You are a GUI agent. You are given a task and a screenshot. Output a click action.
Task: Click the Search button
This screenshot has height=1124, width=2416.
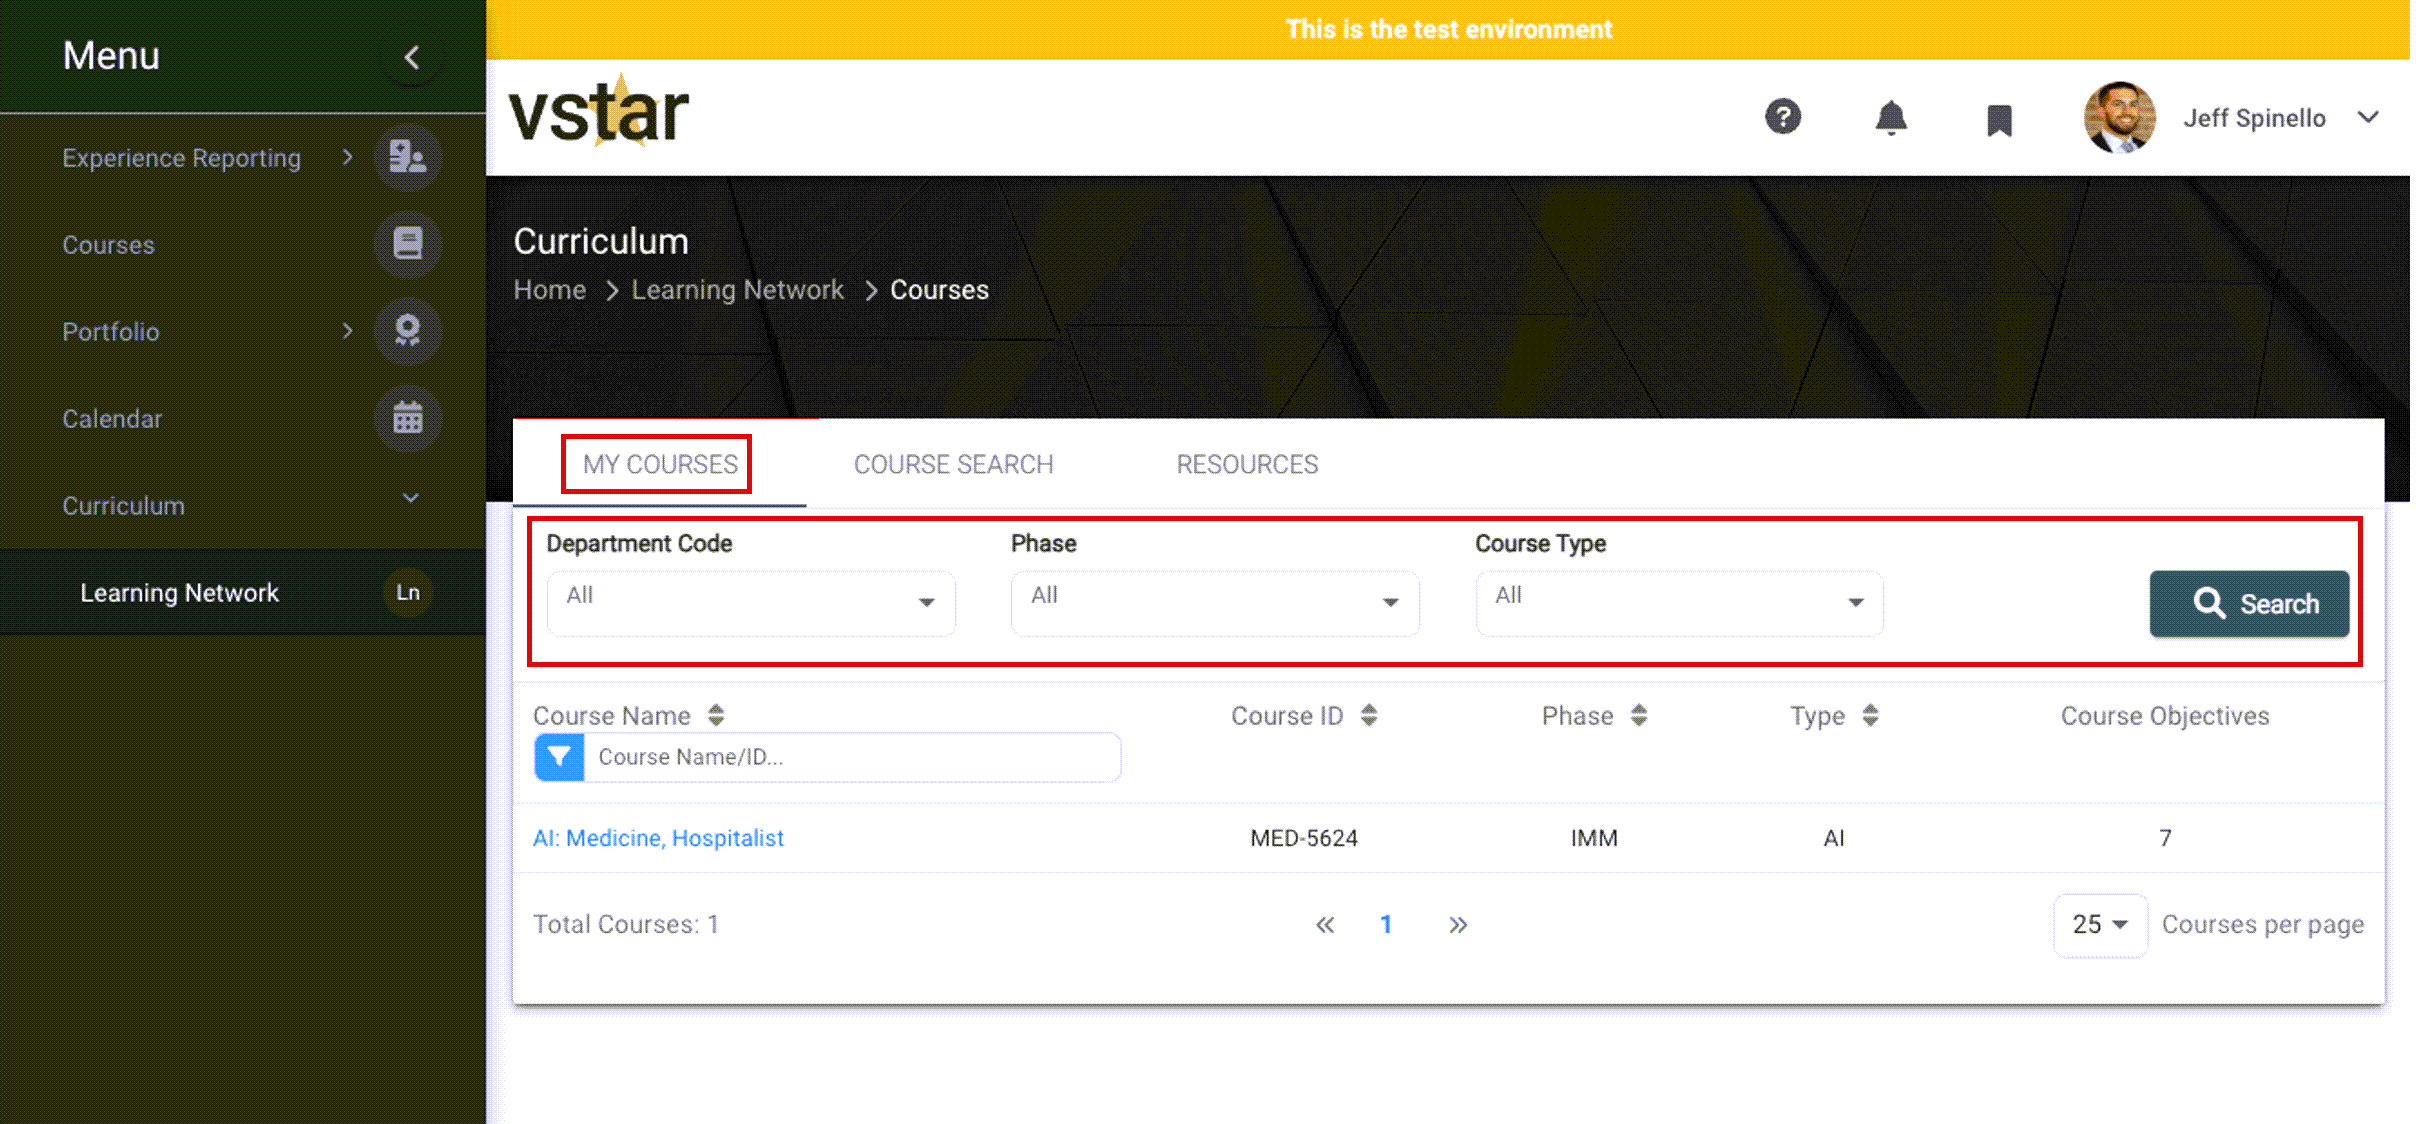pos(2249,604)
